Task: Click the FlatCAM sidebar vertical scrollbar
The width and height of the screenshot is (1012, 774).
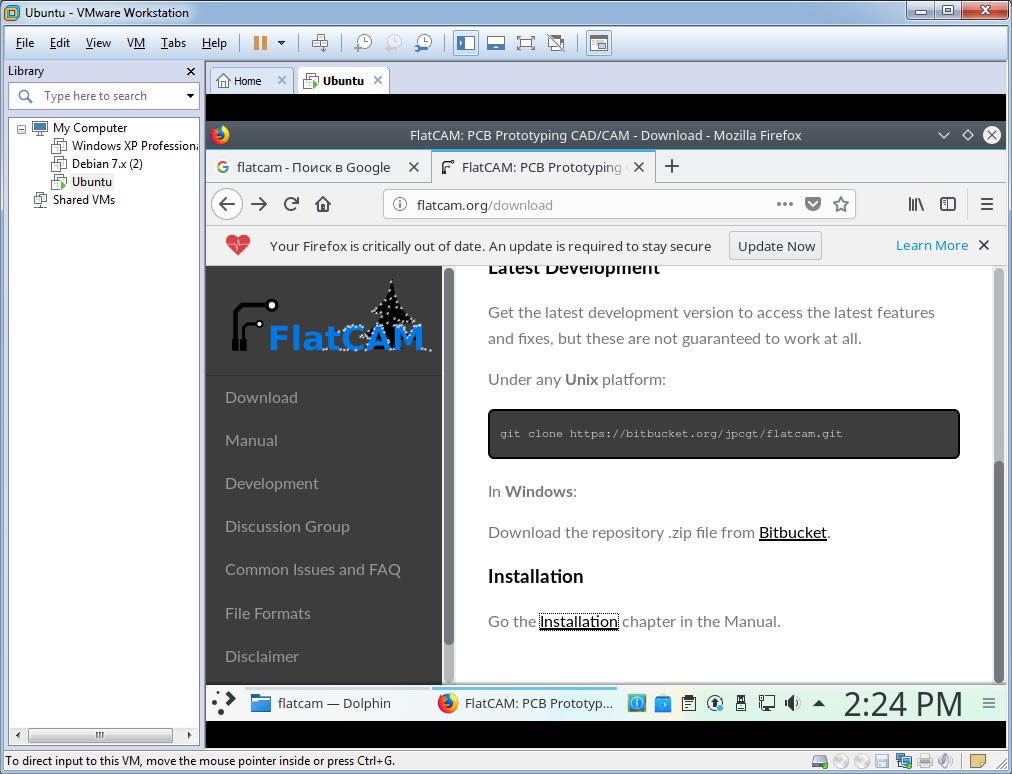Action: click(449, 457)
